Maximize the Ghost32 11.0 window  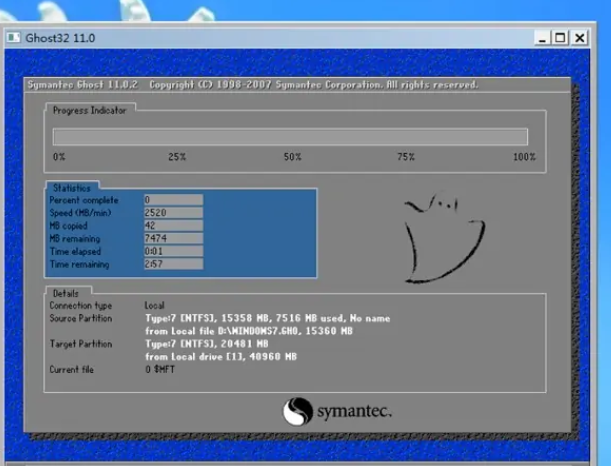560,38
